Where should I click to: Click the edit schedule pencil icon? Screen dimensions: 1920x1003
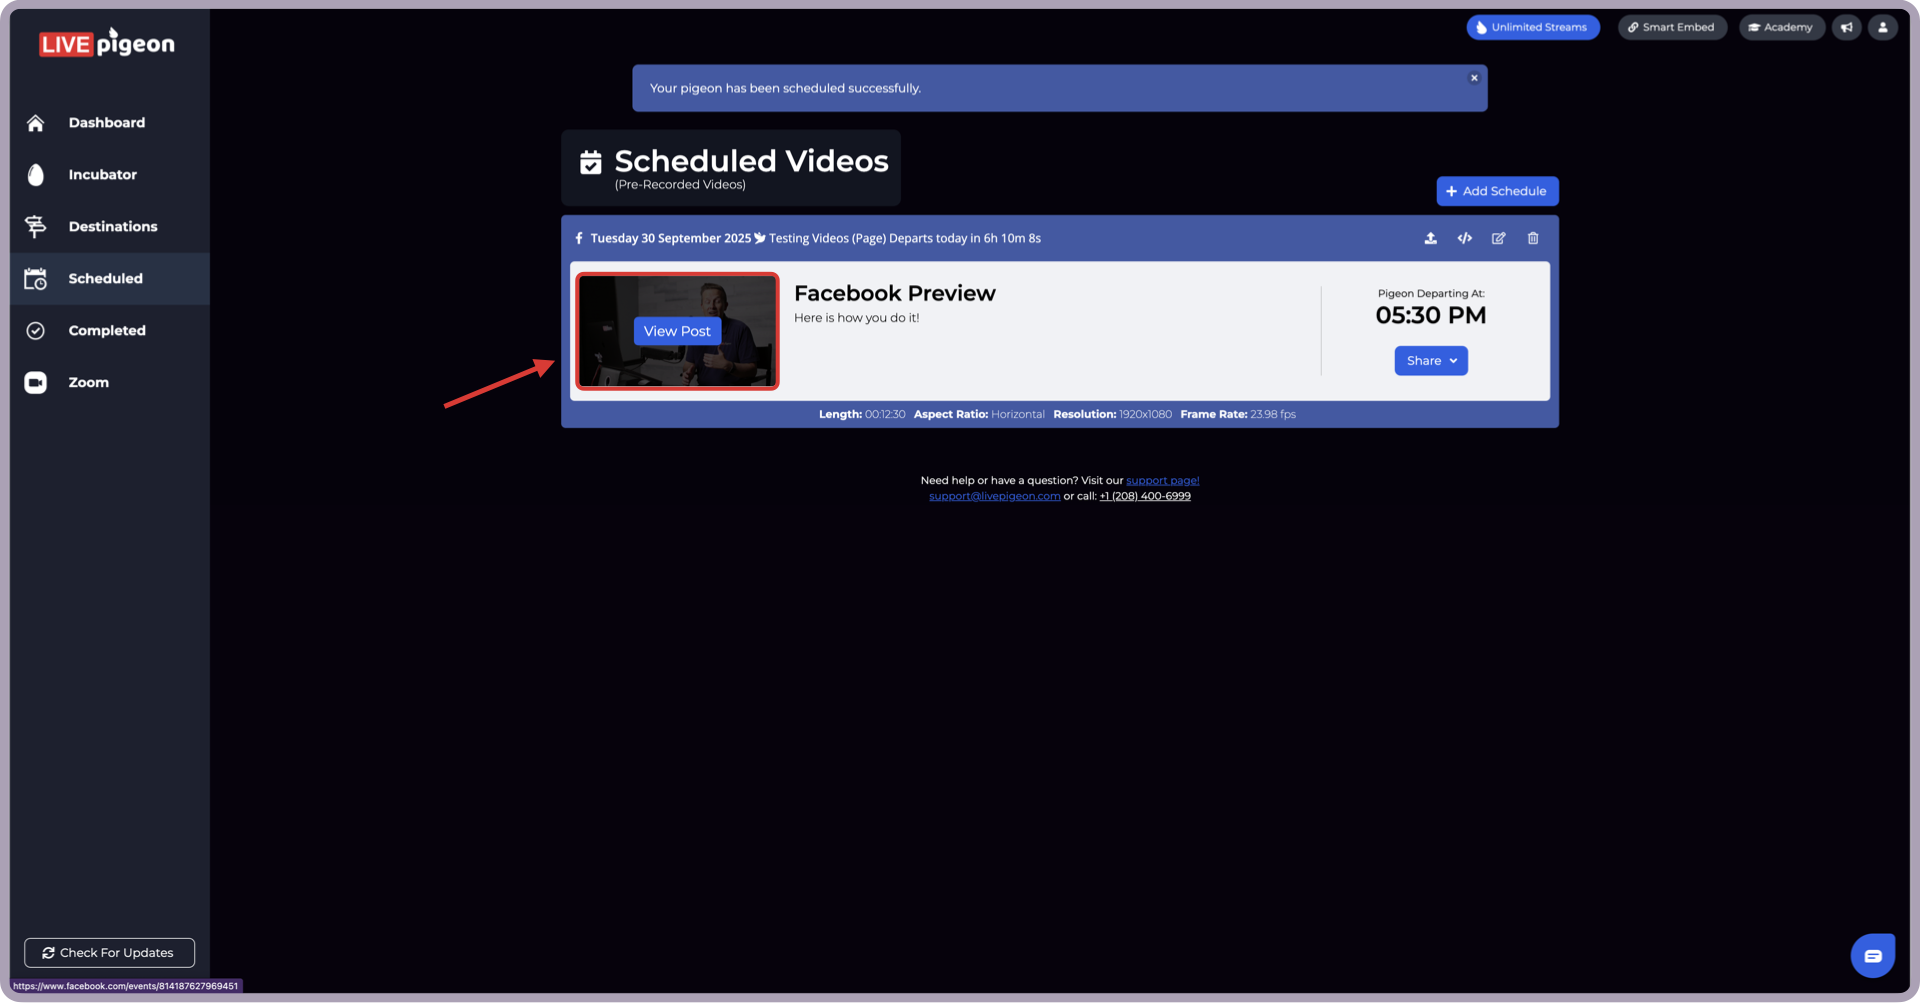[x=1499, y=239]
